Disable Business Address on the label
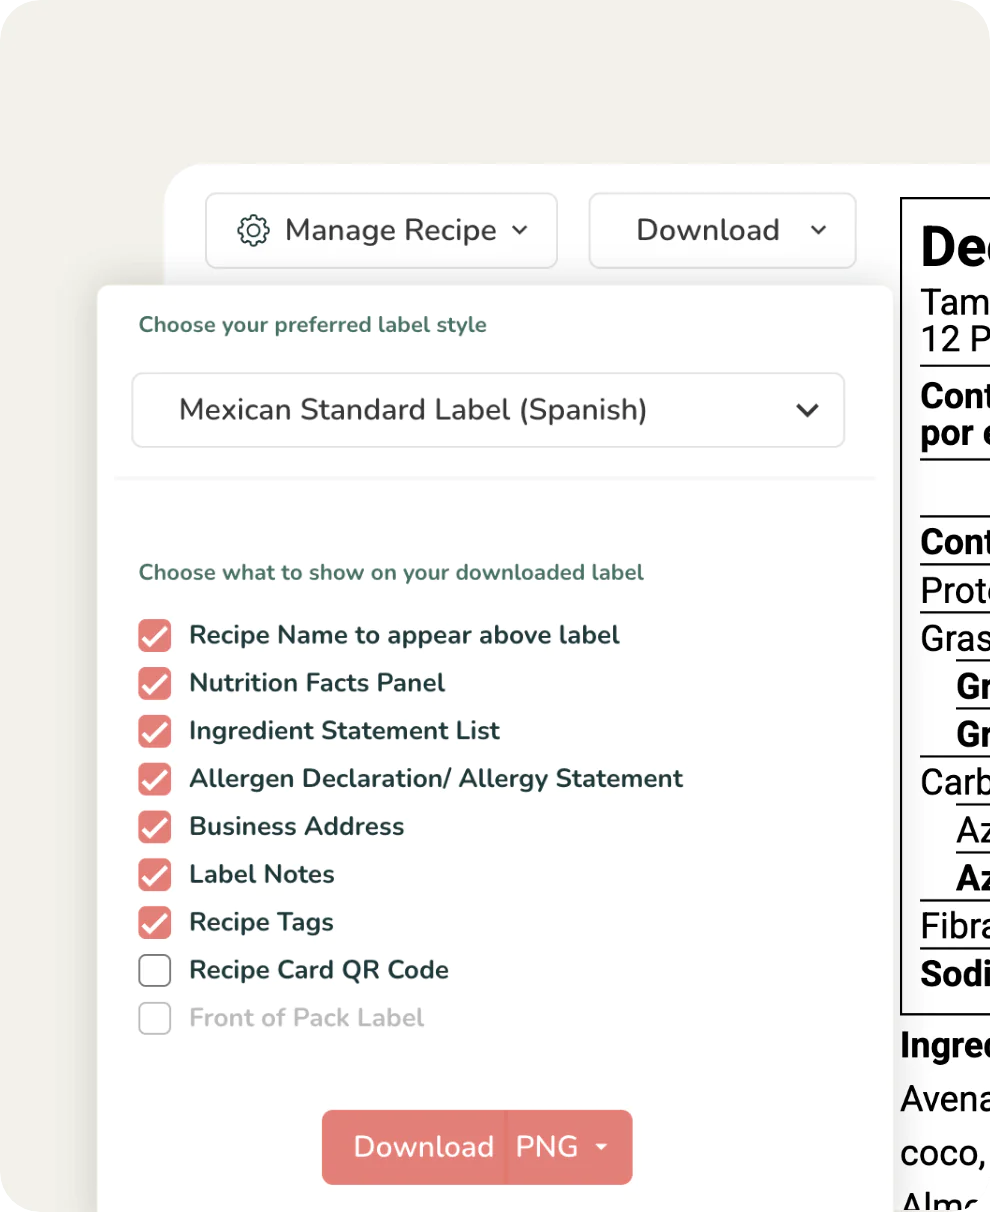This screenshot has height=1212, width=990. pos(154,827)
